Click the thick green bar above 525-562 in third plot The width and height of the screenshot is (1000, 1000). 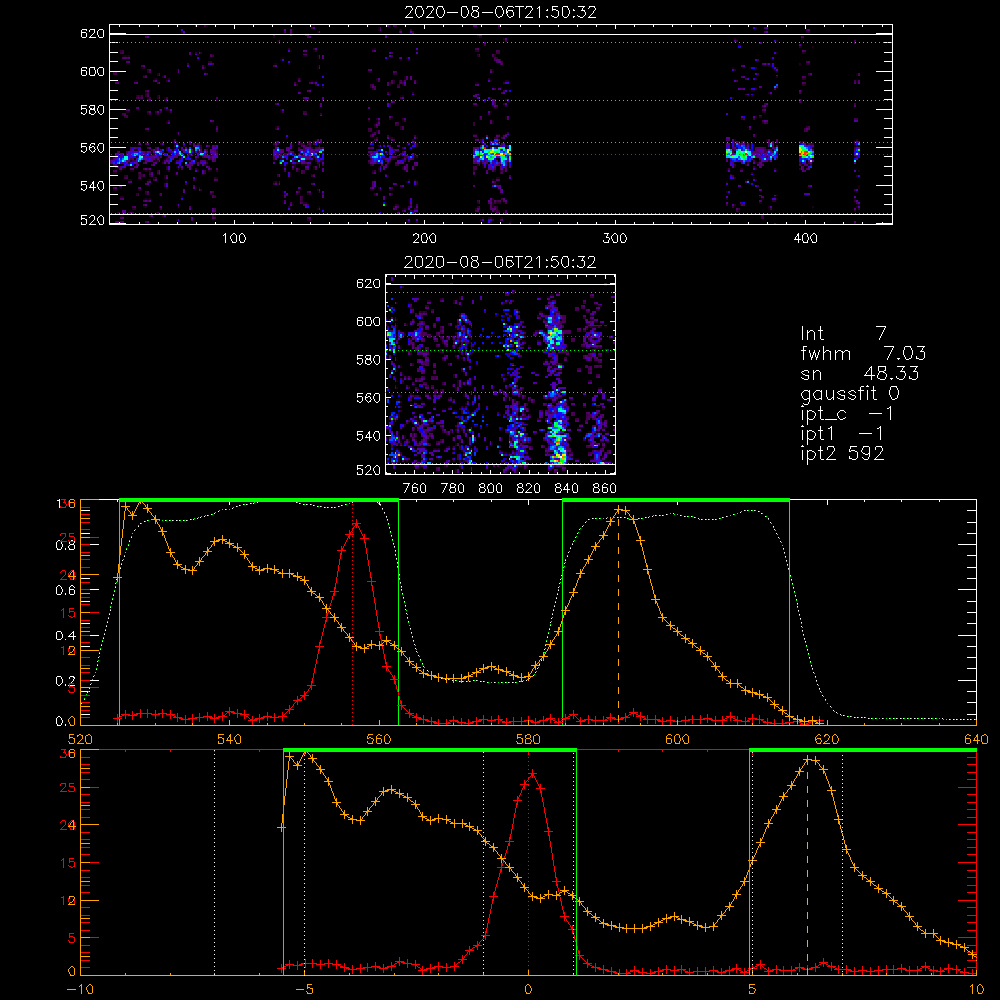pyautogui.click(x=259, y=500)
